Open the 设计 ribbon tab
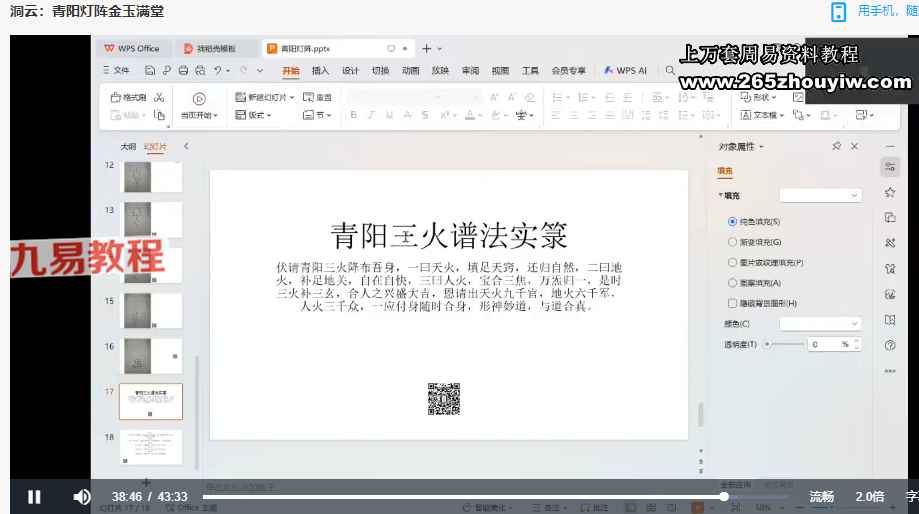Image resolution: width=919 pixels, height=514 pixels. coord(350,71)
